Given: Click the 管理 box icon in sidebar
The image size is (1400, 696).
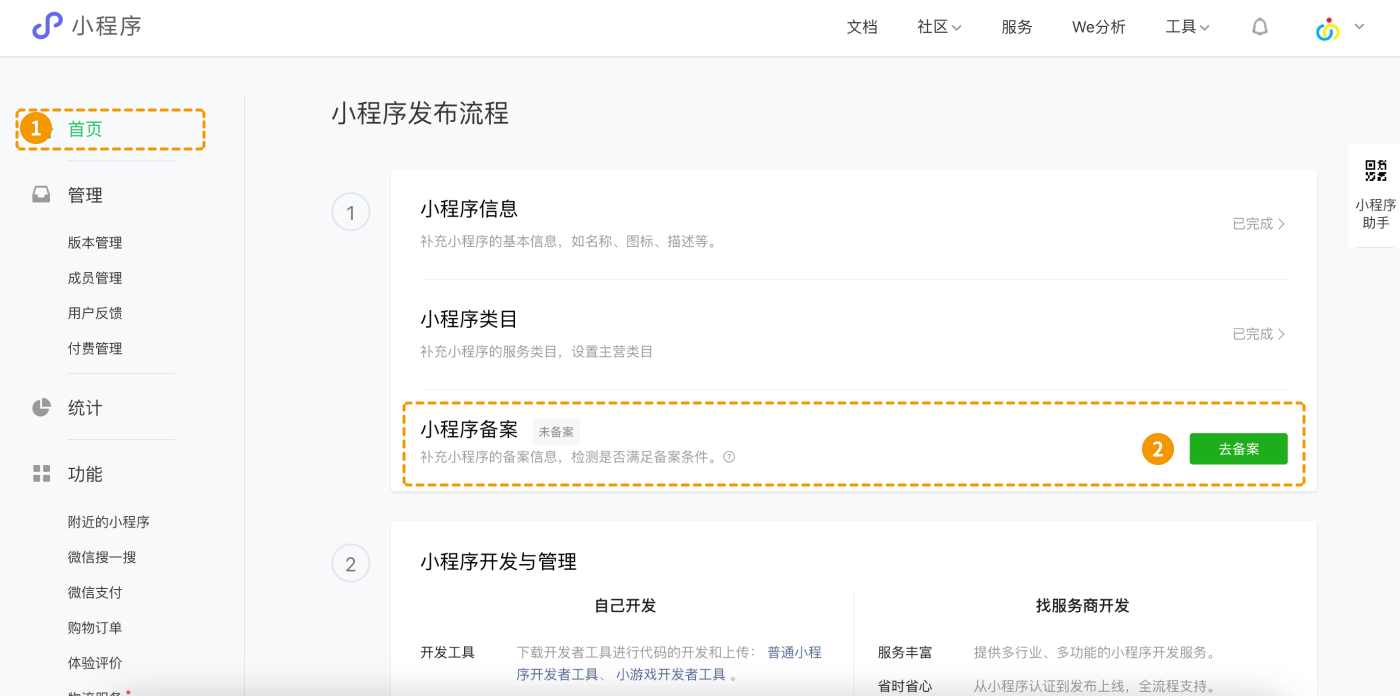Looking at the screenshot, I should [x=41, y=194].
